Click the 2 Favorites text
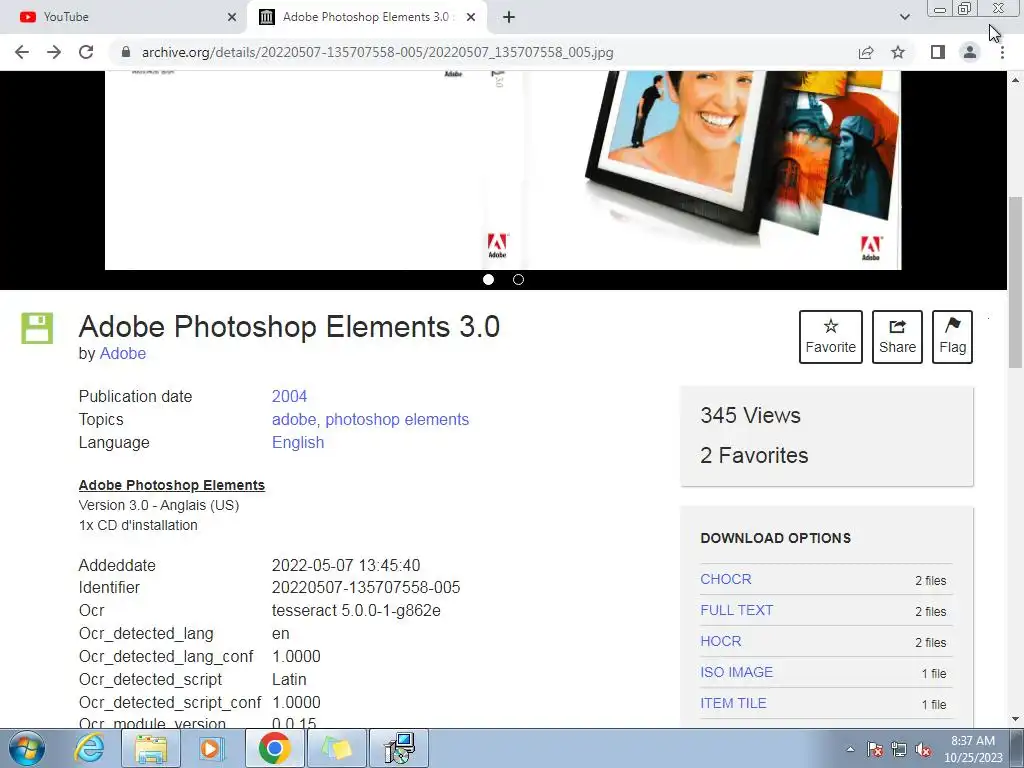The width and height of the screenshot is (1024, 768). [x=754, y=455]
